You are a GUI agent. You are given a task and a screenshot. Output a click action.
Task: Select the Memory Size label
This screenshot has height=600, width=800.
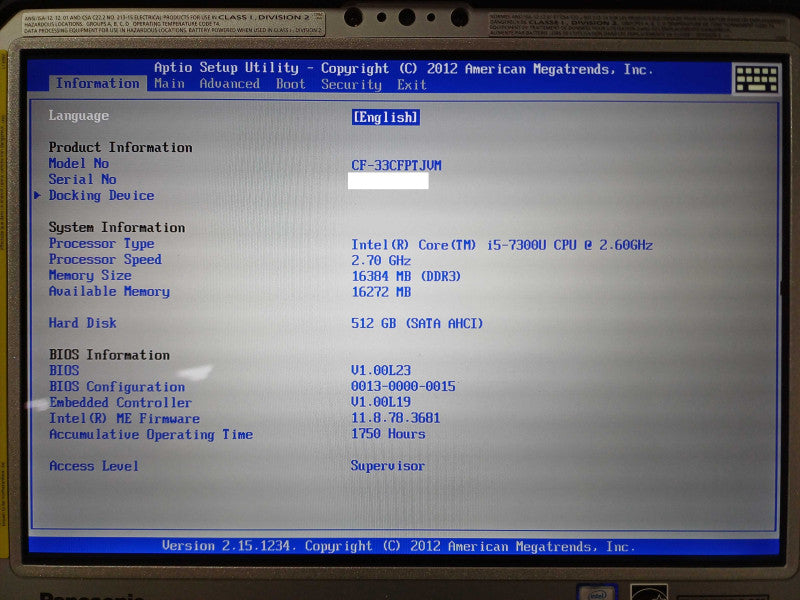point(90,276)
